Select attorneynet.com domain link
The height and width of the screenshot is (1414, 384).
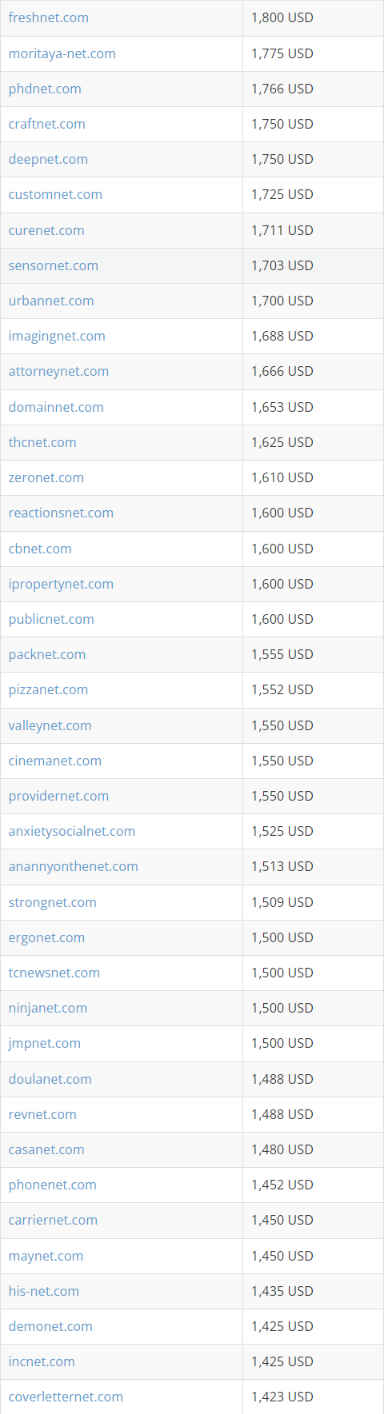pyautogui.click(x=59, y=371)
